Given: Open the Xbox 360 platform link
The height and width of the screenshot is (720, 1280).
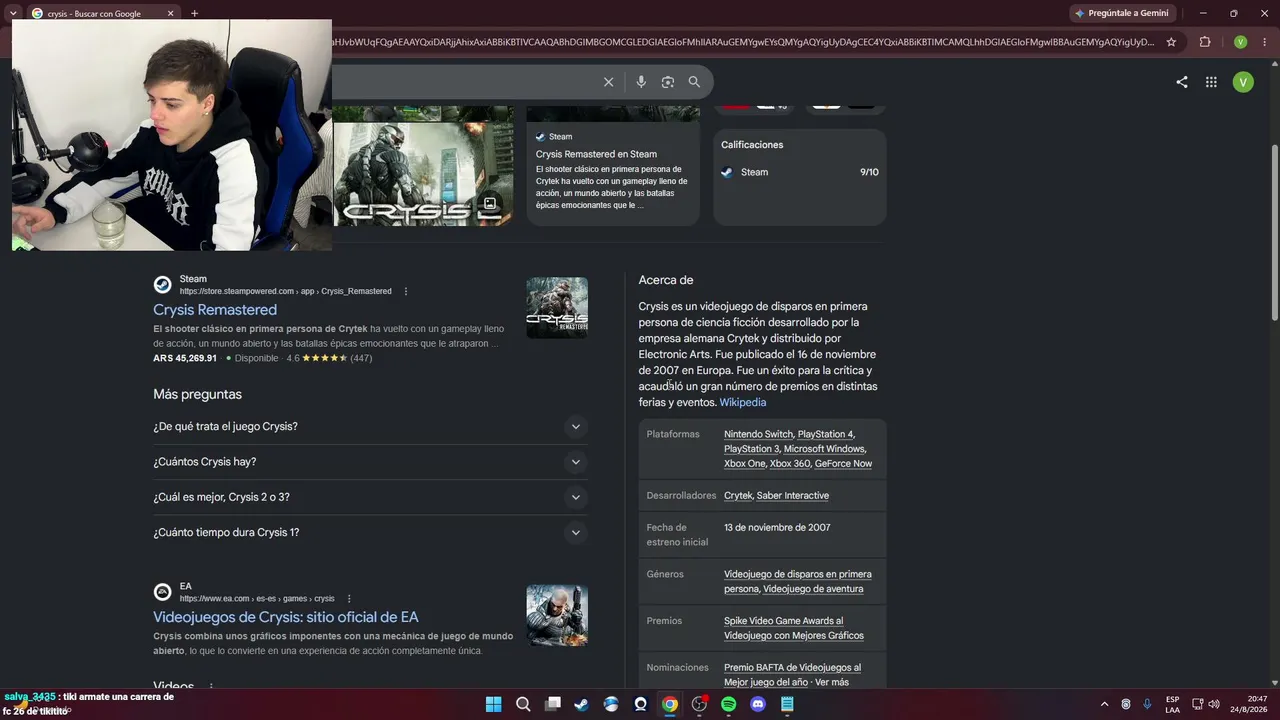Looking at the screenshot, I should pos(790,464).
